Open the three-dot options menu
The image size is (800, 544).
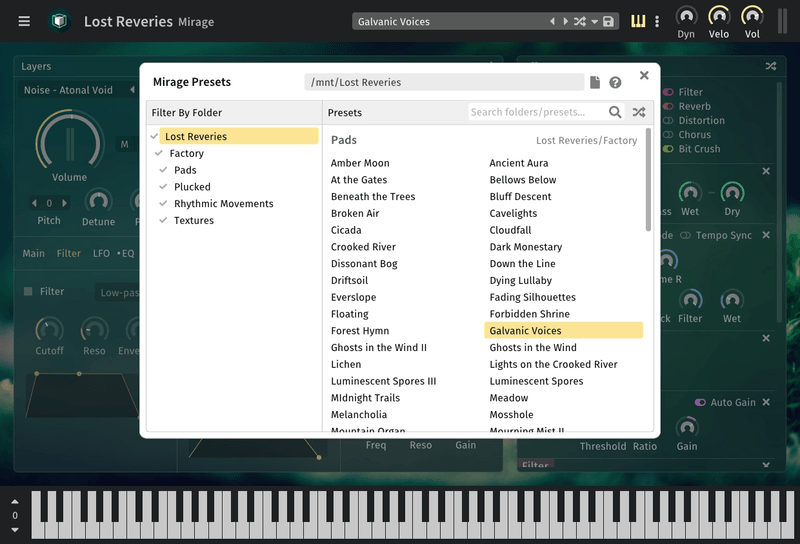[657, 21]
